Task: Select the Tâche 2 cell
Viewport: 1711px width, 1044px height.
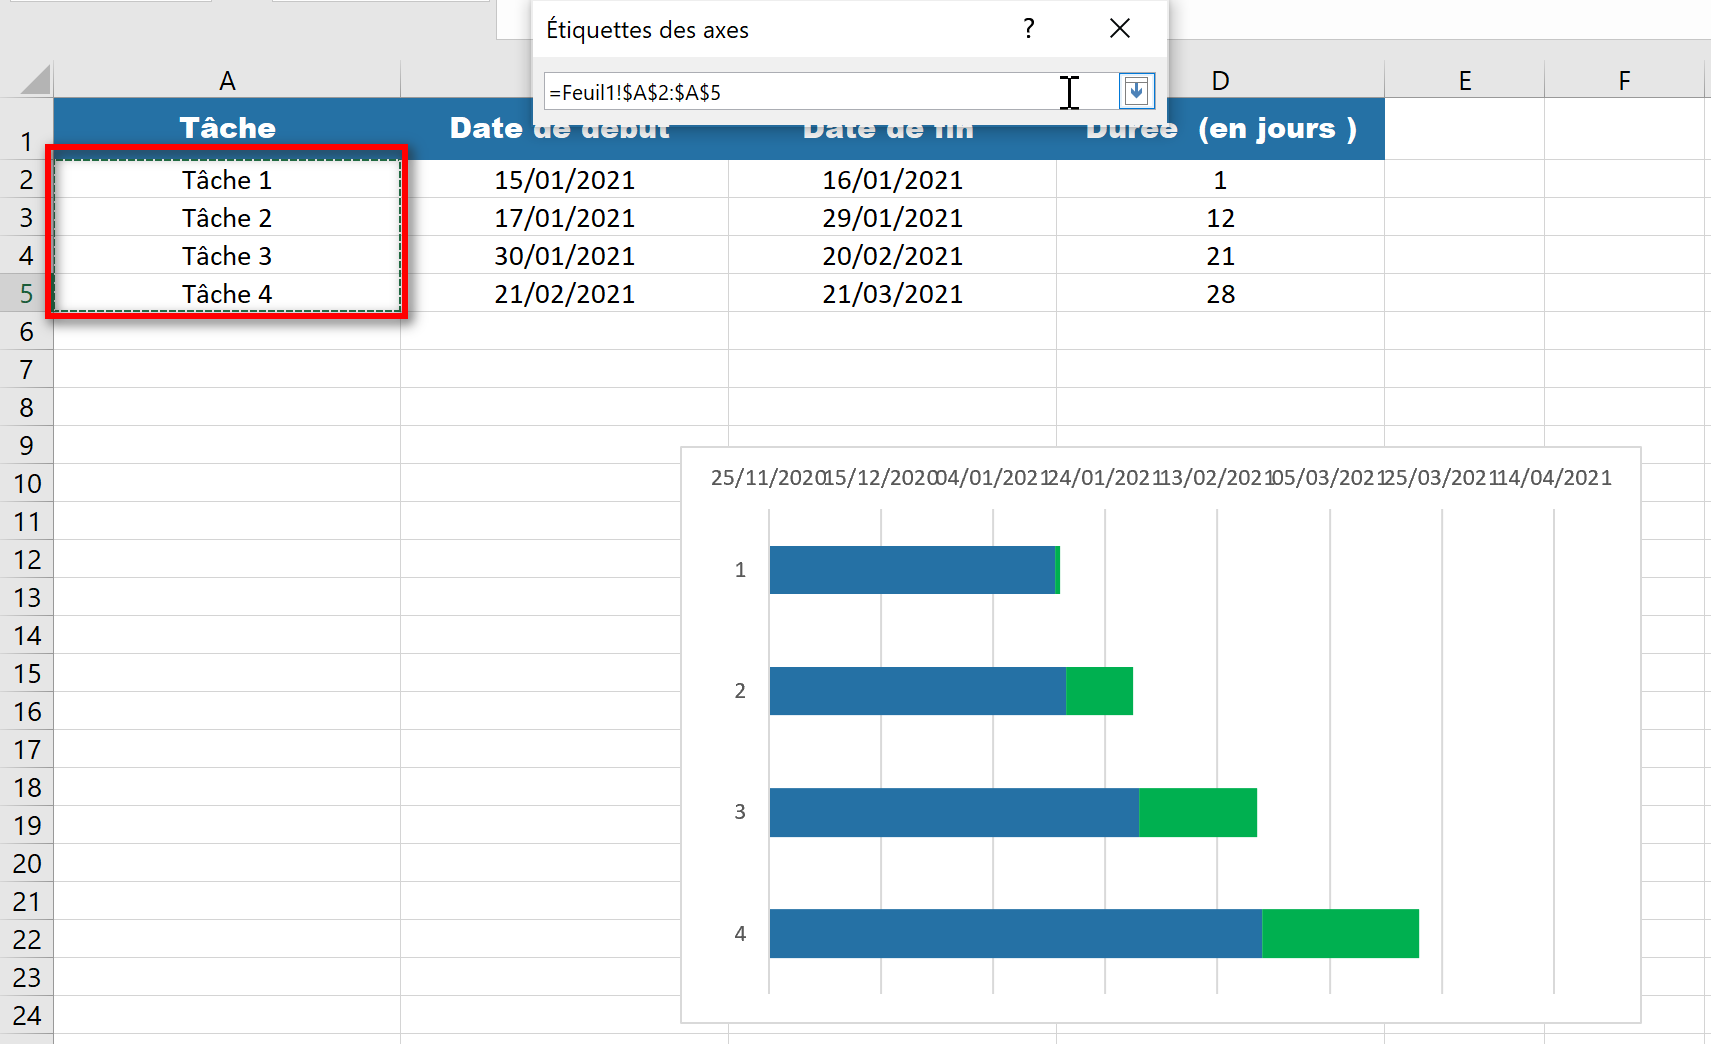Action: point(227,218)
